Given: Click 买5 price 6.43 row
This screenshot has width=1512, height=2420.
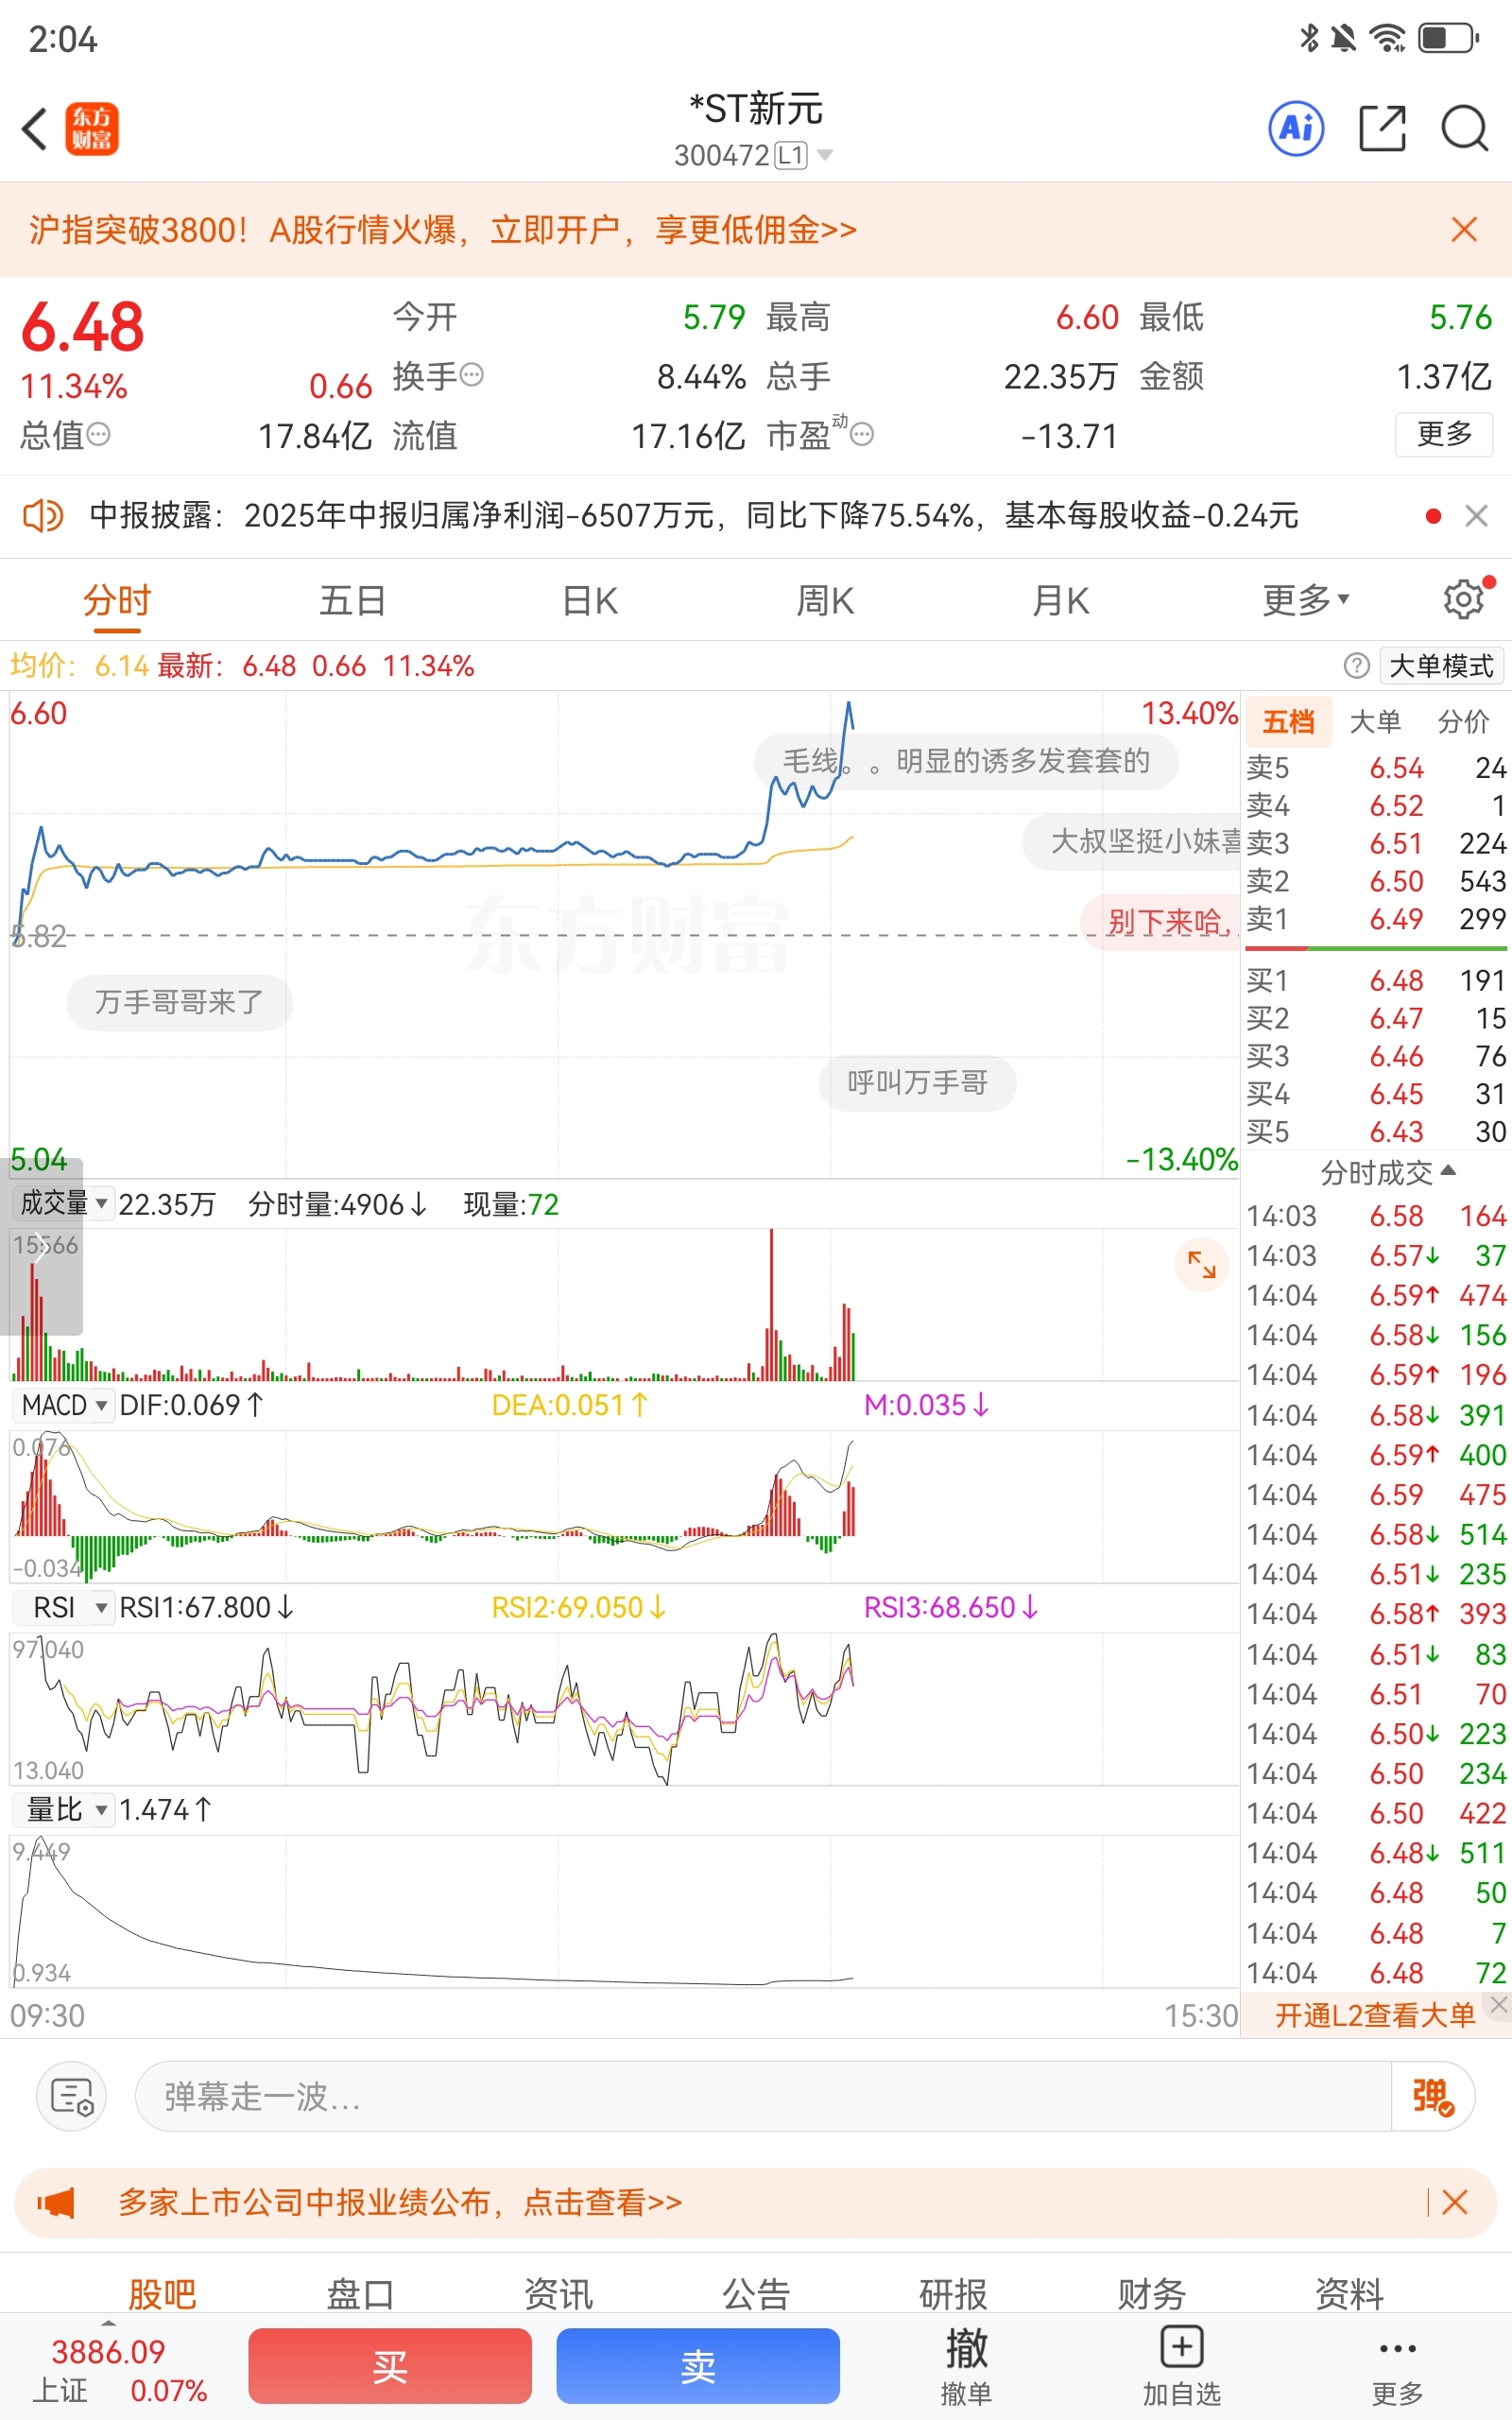Looking at the screenshot, I should 1375,1132.
